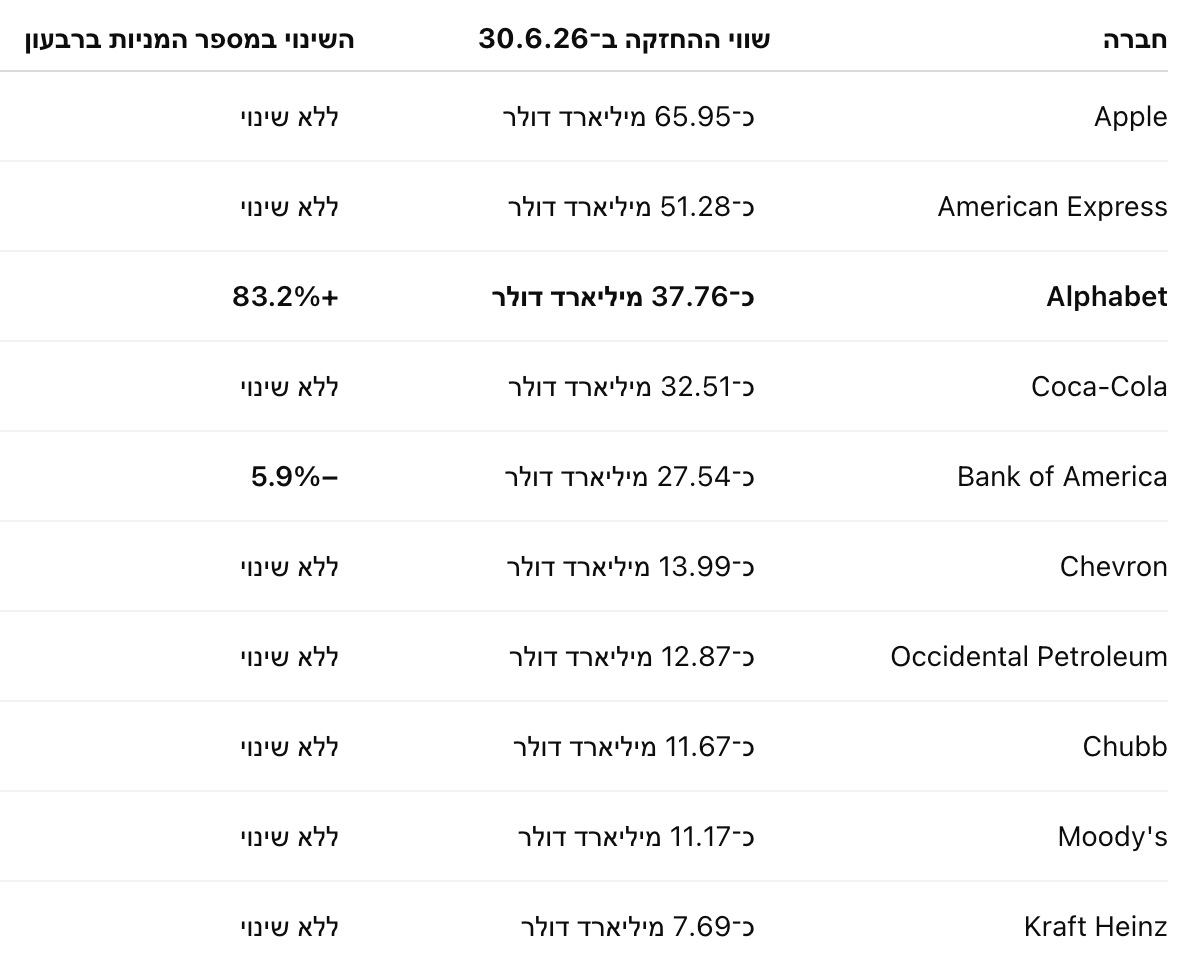Viewport: 1182px width, 976px height.
Task: Select the American Express company name
Action: [1052, 207]
